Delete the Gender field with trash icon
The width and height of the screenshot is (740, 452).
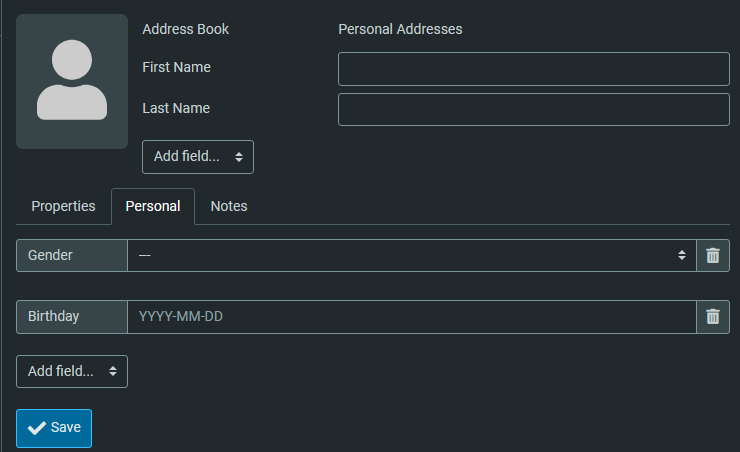(x=712, y=255)
